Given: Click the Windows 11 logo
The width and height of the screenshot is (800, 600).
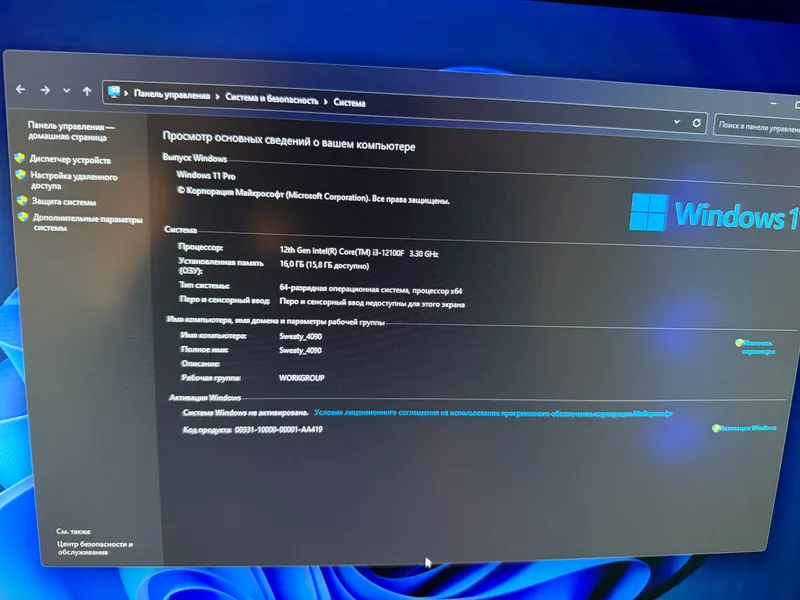Looking at the screenshot, I should pos(714,214).
